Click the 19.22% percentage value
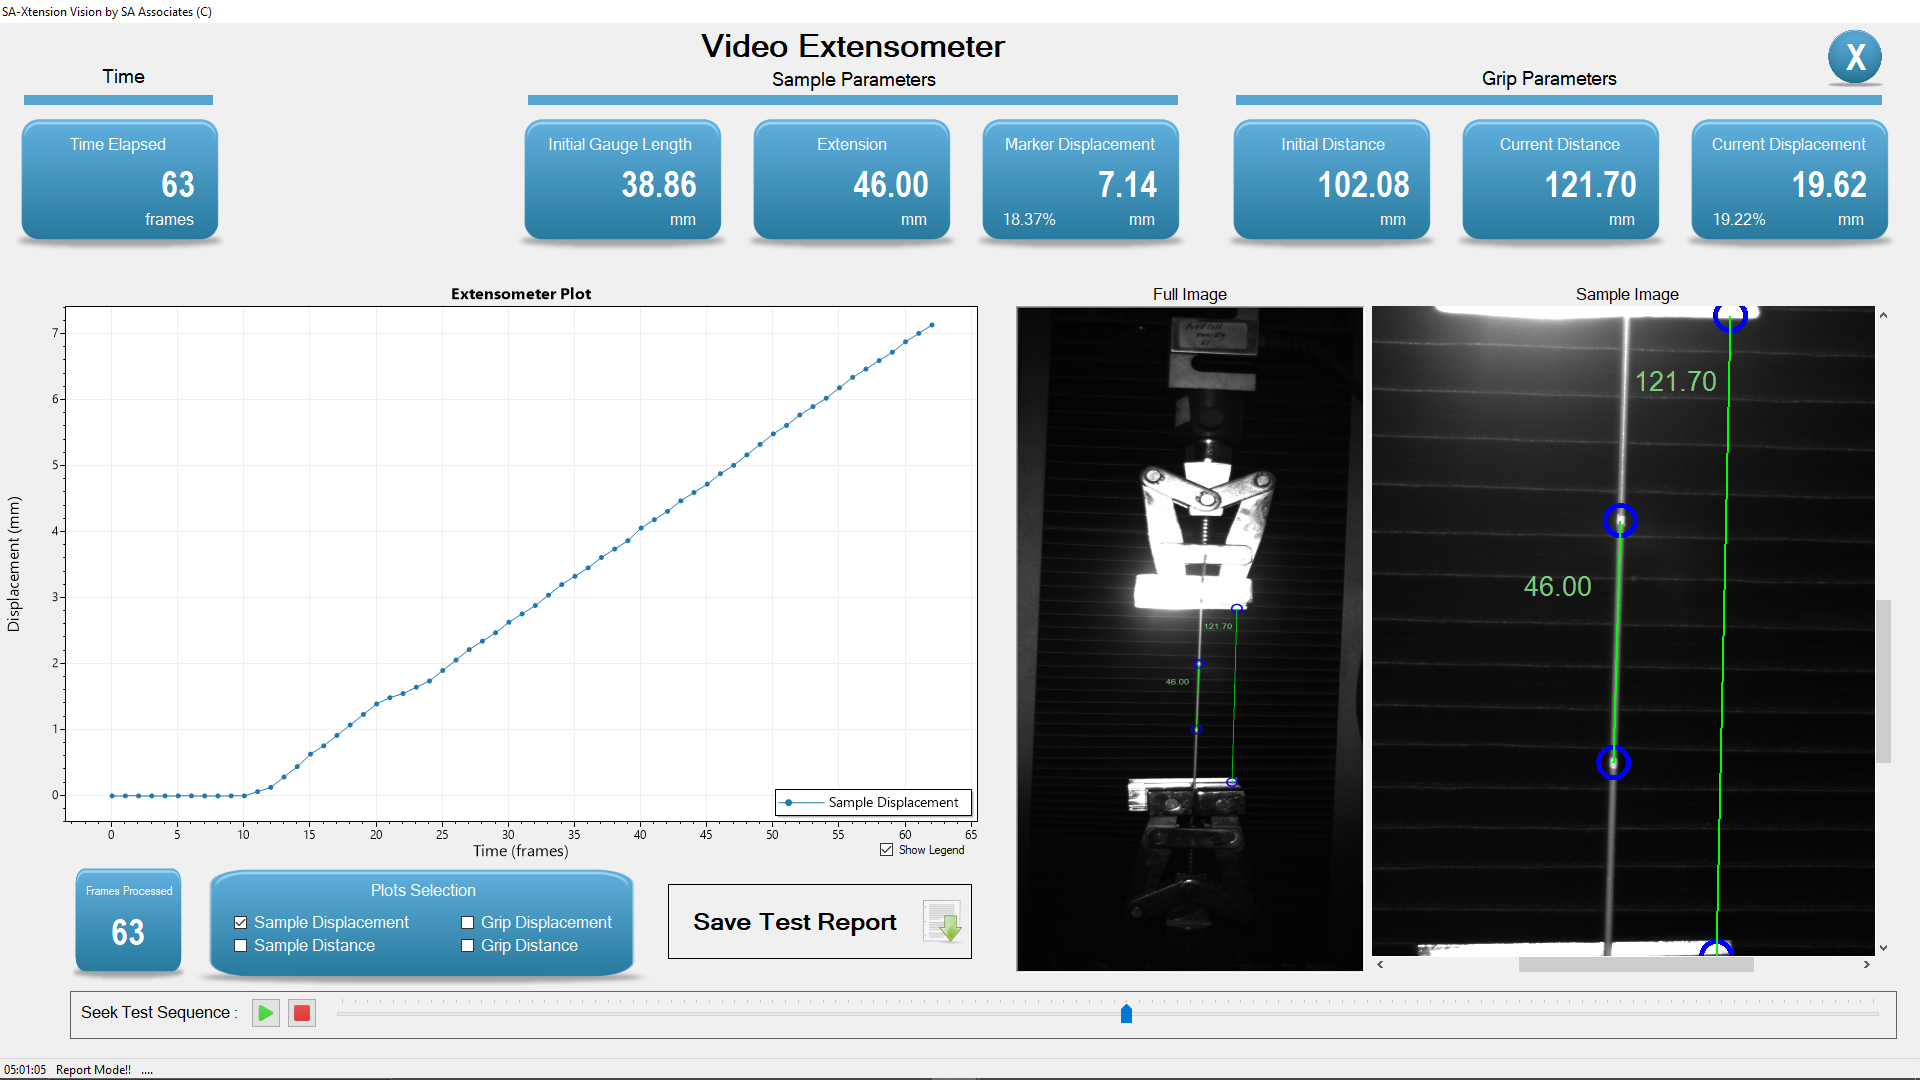The height and width of the screenshot is (1080, 1920). [x=1739, y=219]
